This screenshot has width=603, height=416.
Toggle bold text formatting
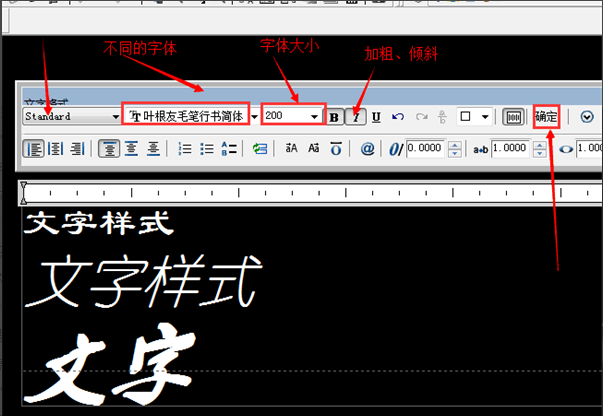335,117
